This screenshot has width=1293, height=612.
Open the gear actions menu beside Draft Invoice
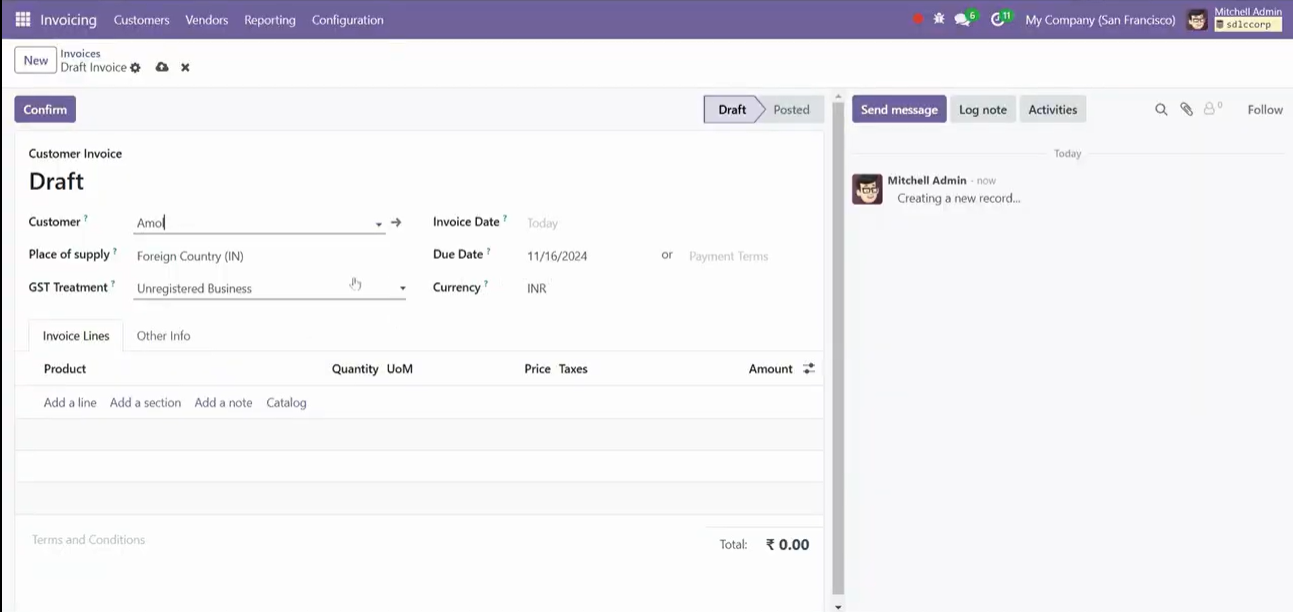click(136, 68)
